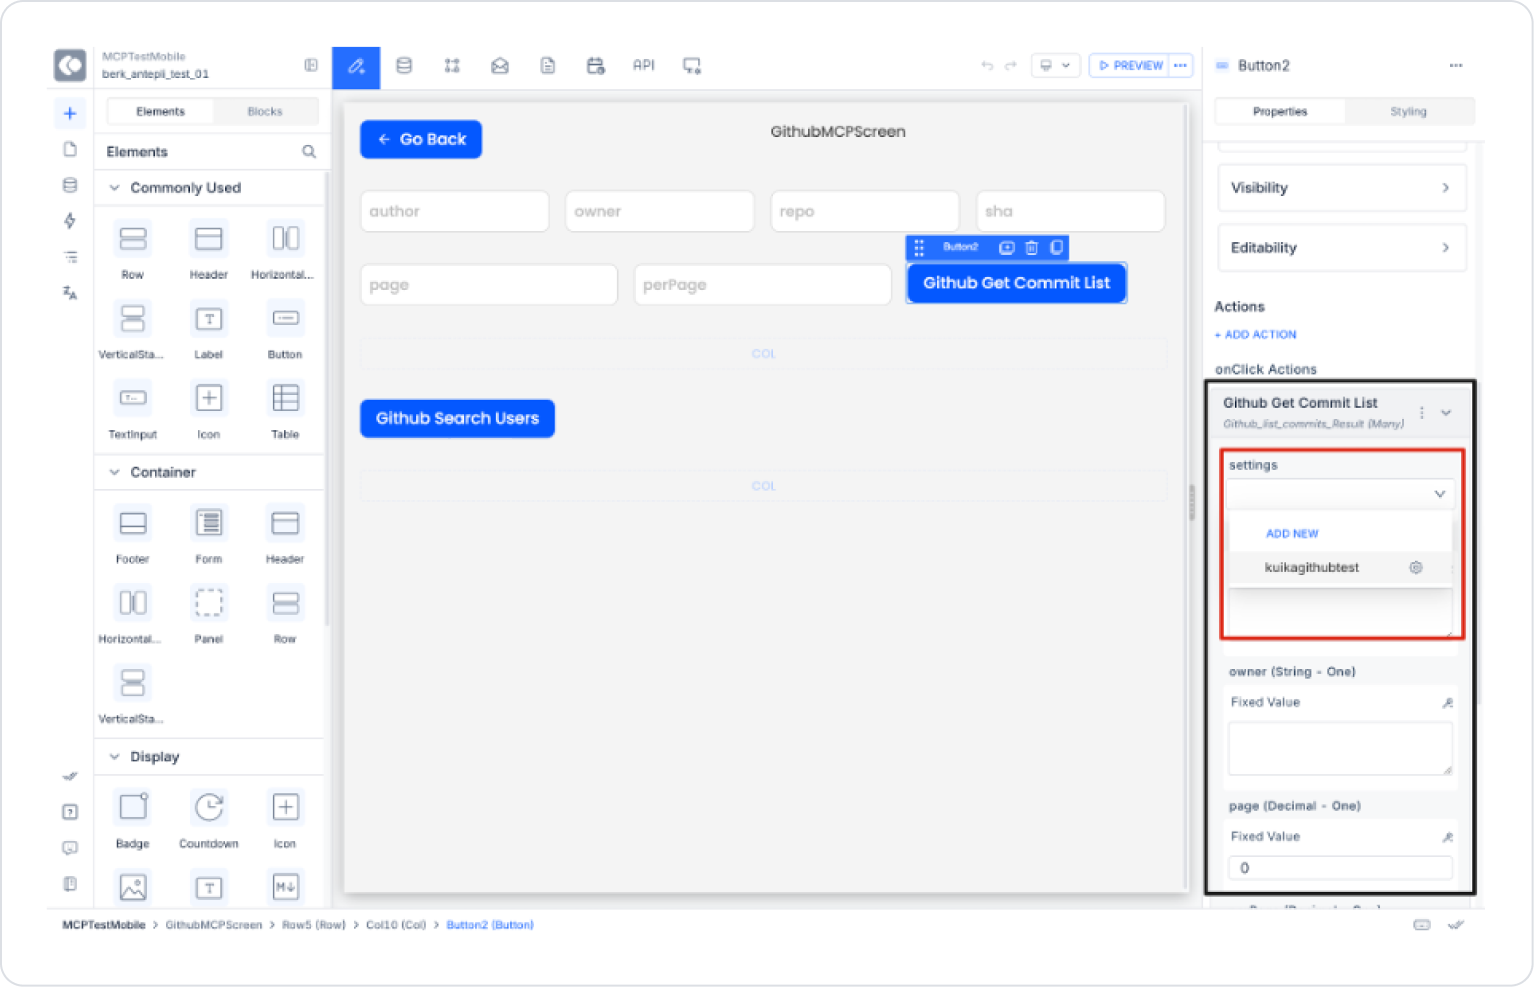Collapse the Container section

[115, 472]
